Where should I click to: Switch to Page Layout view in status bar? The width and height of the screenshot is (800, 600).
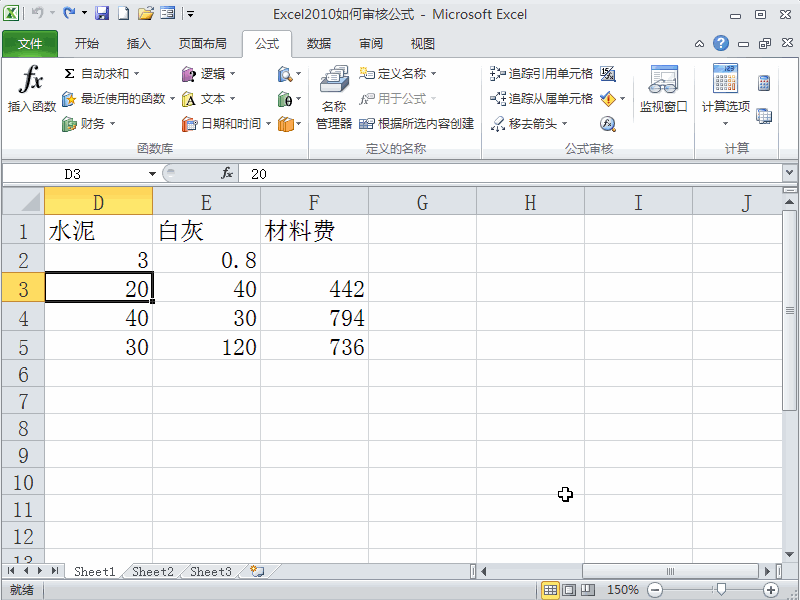[570, 590]
